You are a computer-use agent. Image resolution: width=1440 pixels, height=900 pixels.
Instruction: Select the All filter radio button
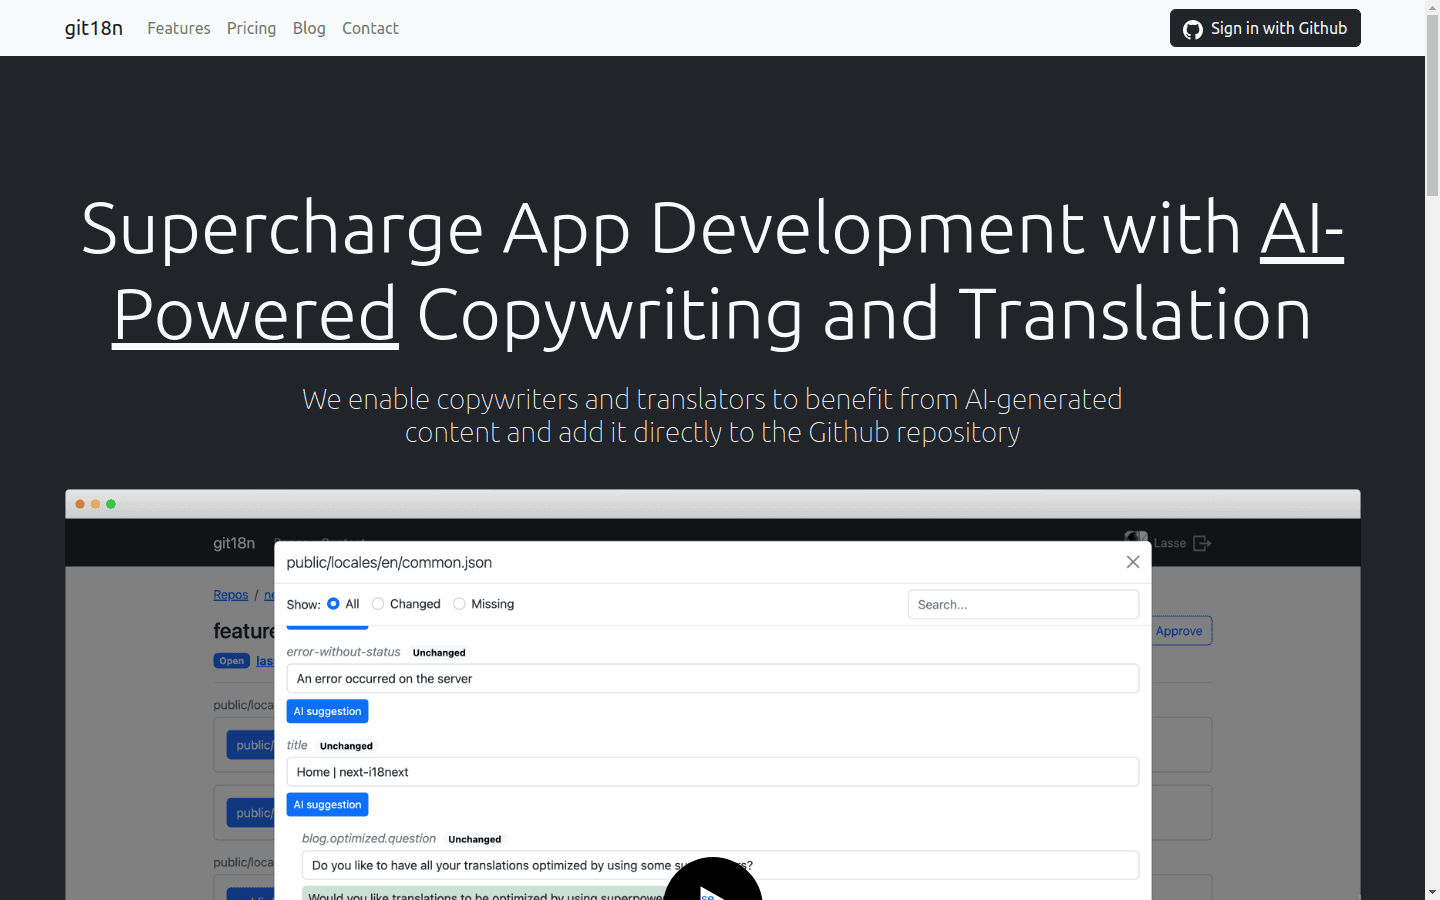[x=332, y=603]
